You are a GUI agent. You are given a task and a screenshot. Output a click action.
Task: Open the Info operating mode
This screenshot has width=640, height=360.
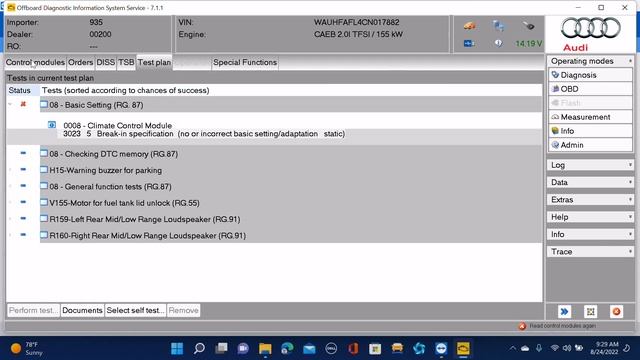coord(590,131)
